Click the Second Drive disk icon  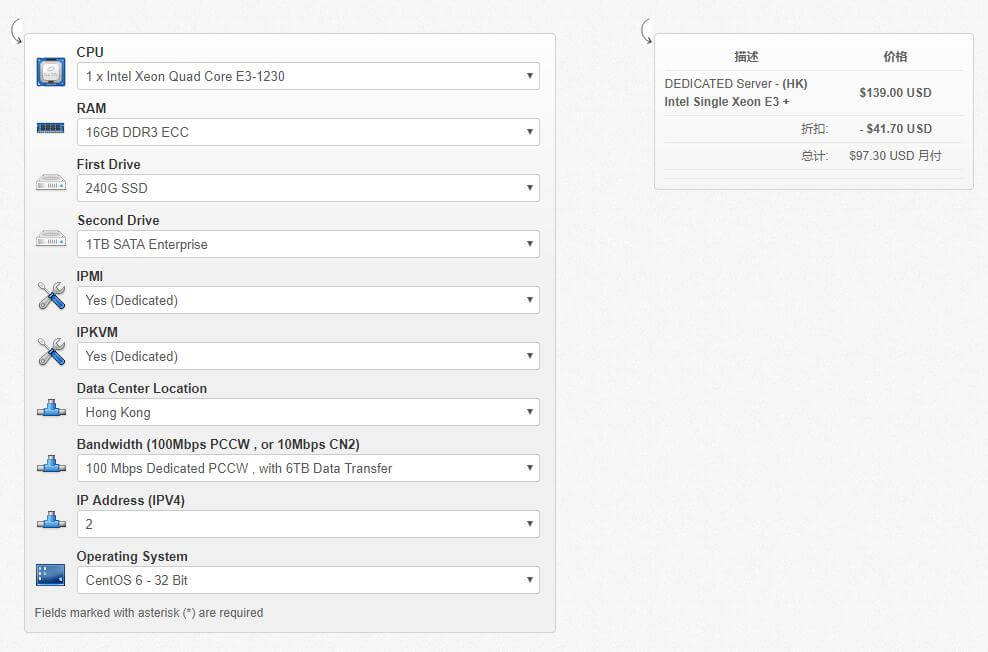[x=51, y=239]
